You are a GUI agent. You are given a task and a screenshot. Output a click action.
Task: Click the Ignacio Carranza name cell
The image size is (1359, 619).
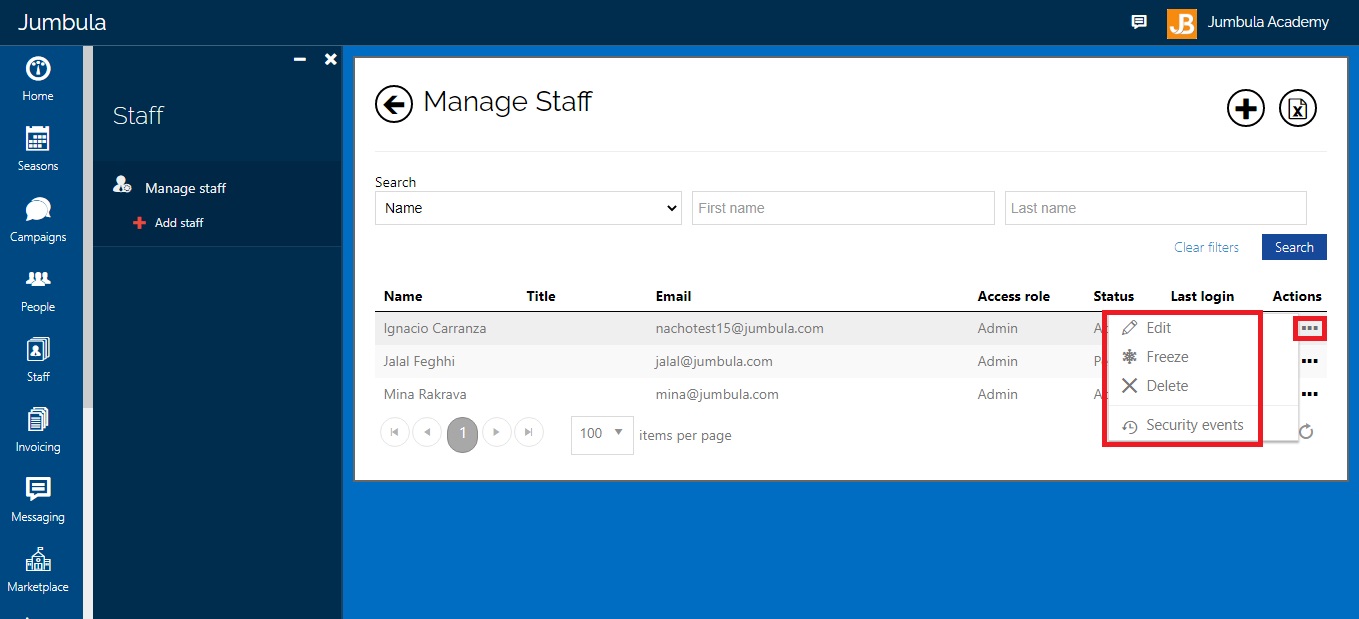pos(435,328)
